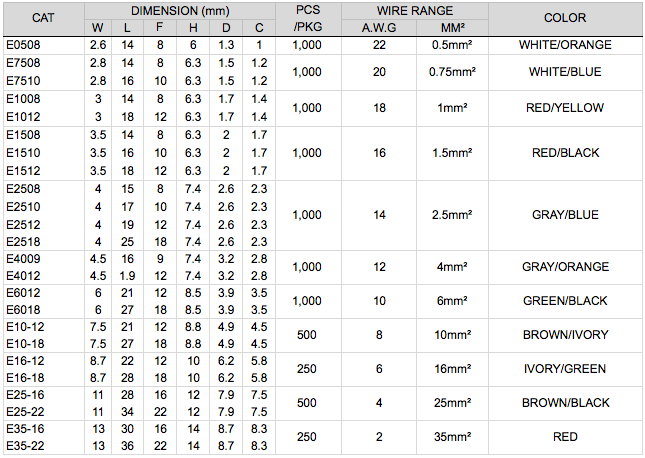
Task: Select the E35-22 catalog entry
Action: 26,446
